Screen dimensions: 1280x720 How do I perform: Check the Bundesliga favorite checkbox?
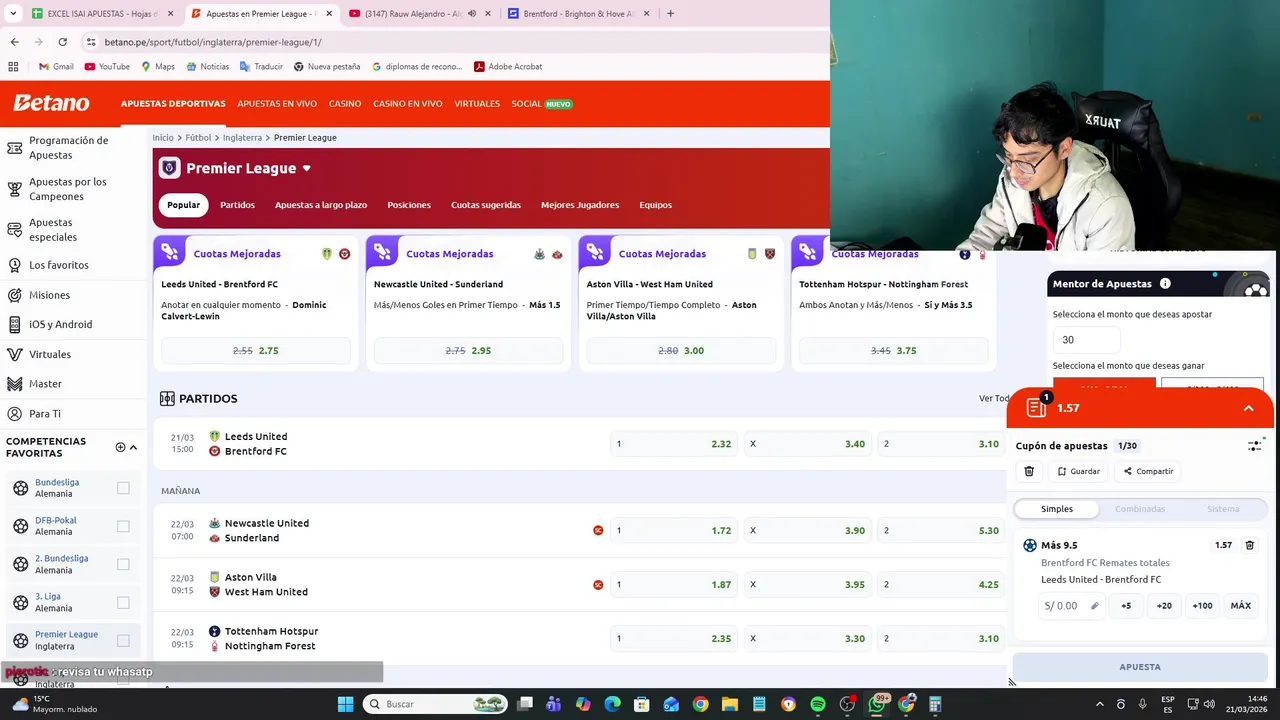tap(123, 488)
